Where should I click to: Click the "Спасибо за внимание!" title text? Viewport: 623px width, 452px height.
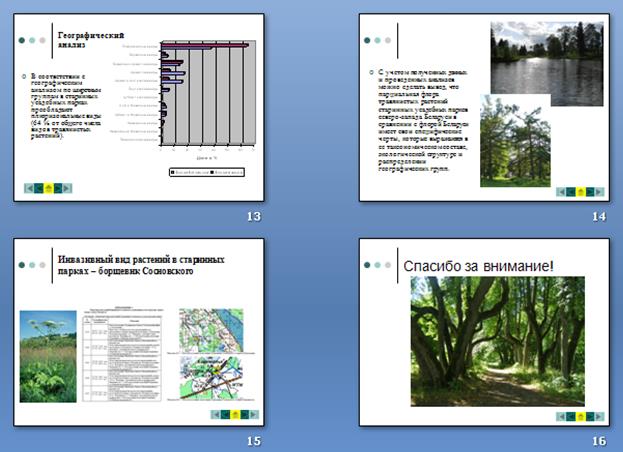(x=478, y=267)
